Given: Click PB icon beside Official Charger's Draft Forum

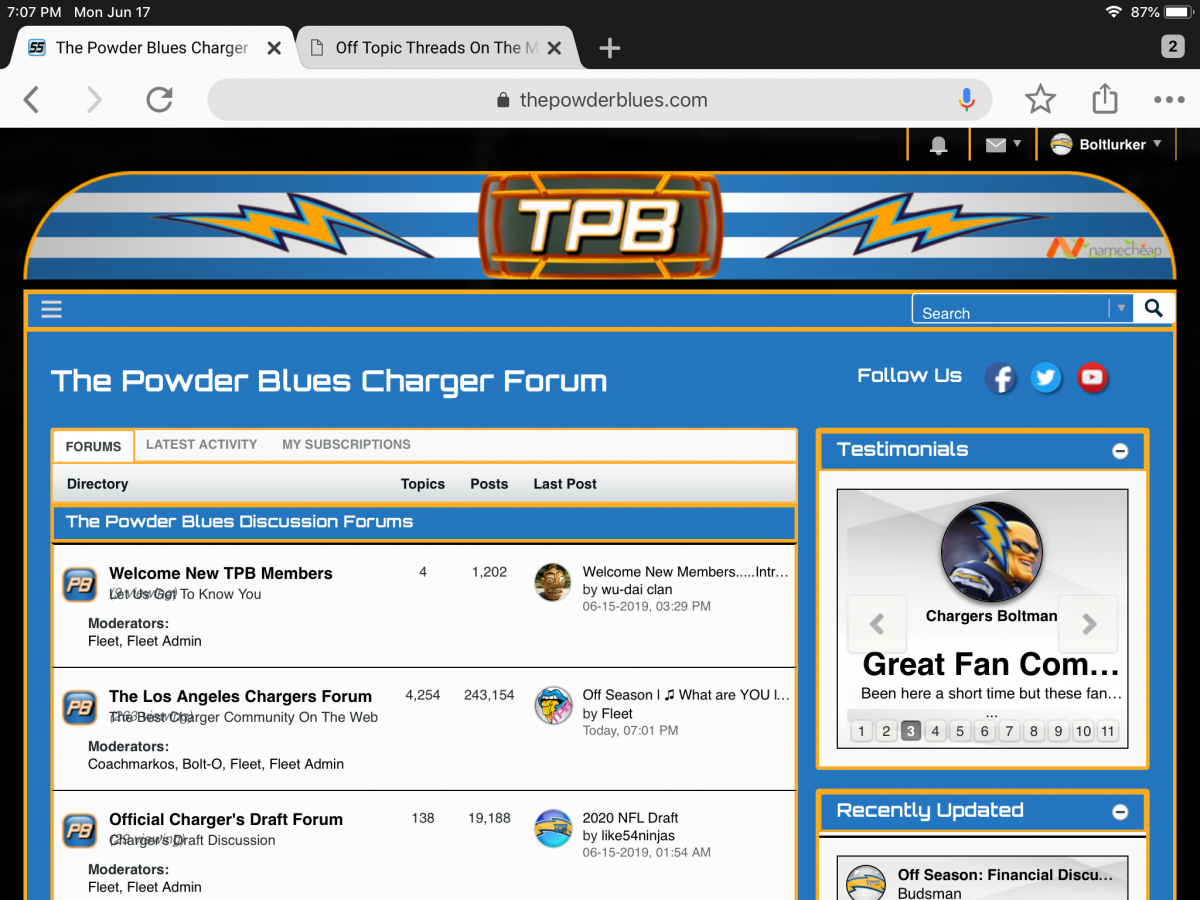Looking at the screenshot, I should pyautogui.click(x=80, y=831).
